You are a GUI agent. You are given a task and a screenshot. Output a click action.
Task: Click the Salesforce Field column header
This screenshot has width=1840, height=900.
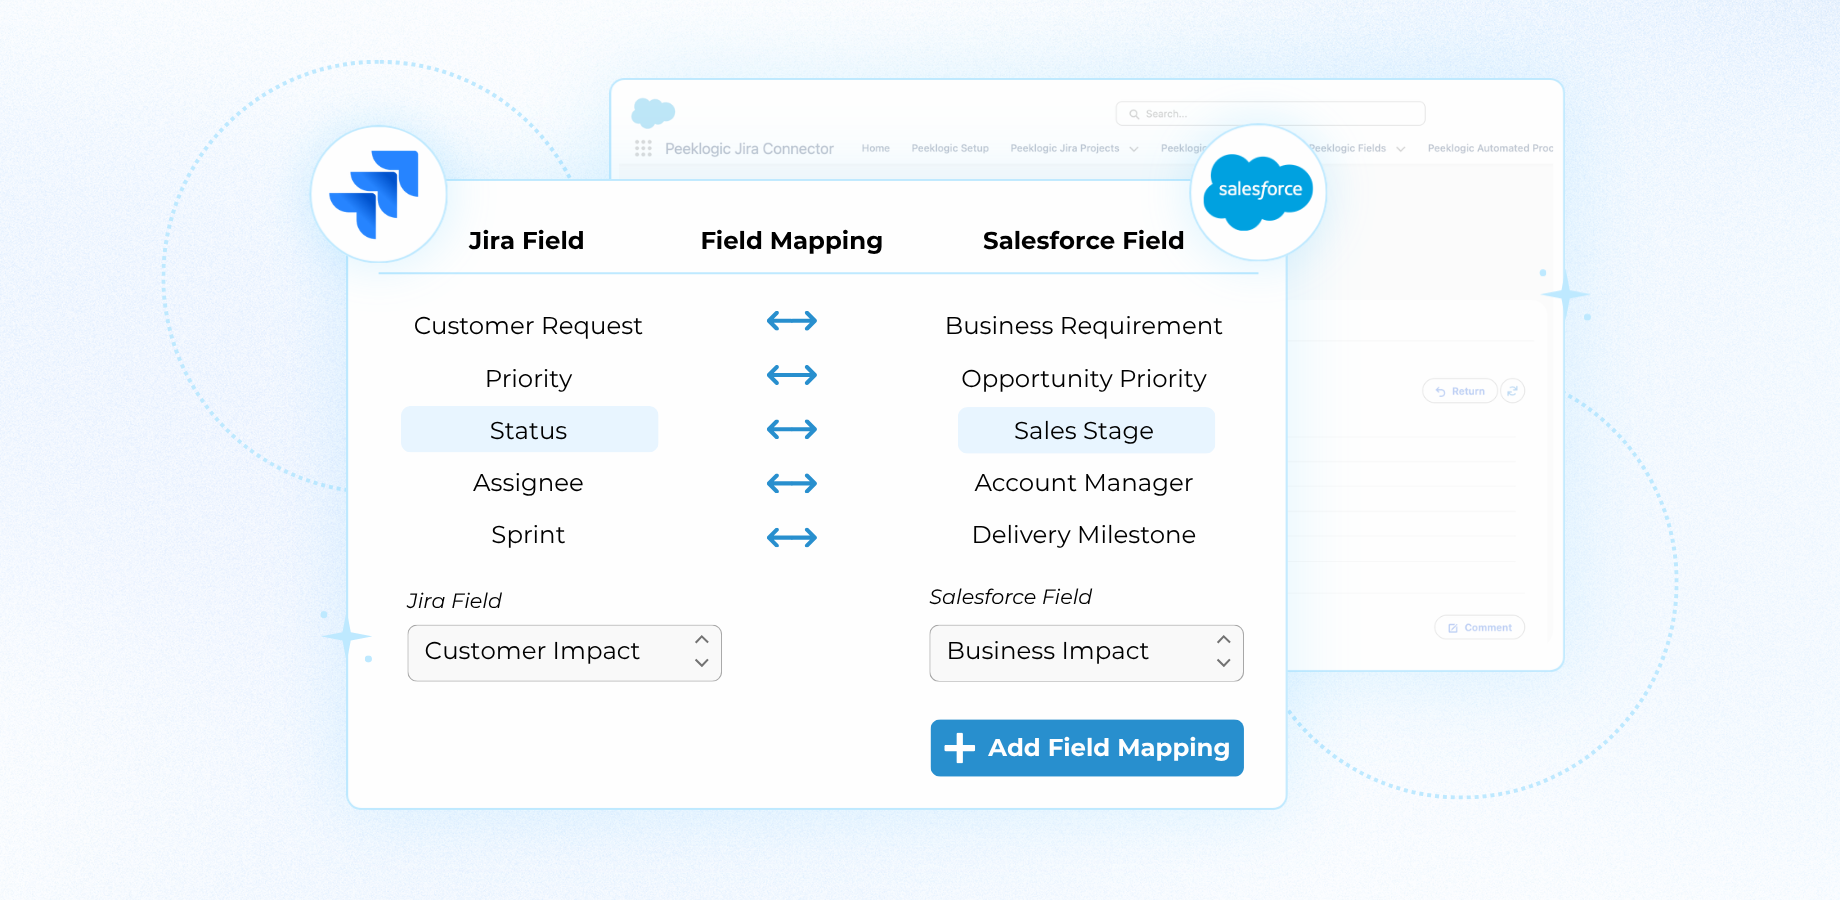[x=1083, y=241]
